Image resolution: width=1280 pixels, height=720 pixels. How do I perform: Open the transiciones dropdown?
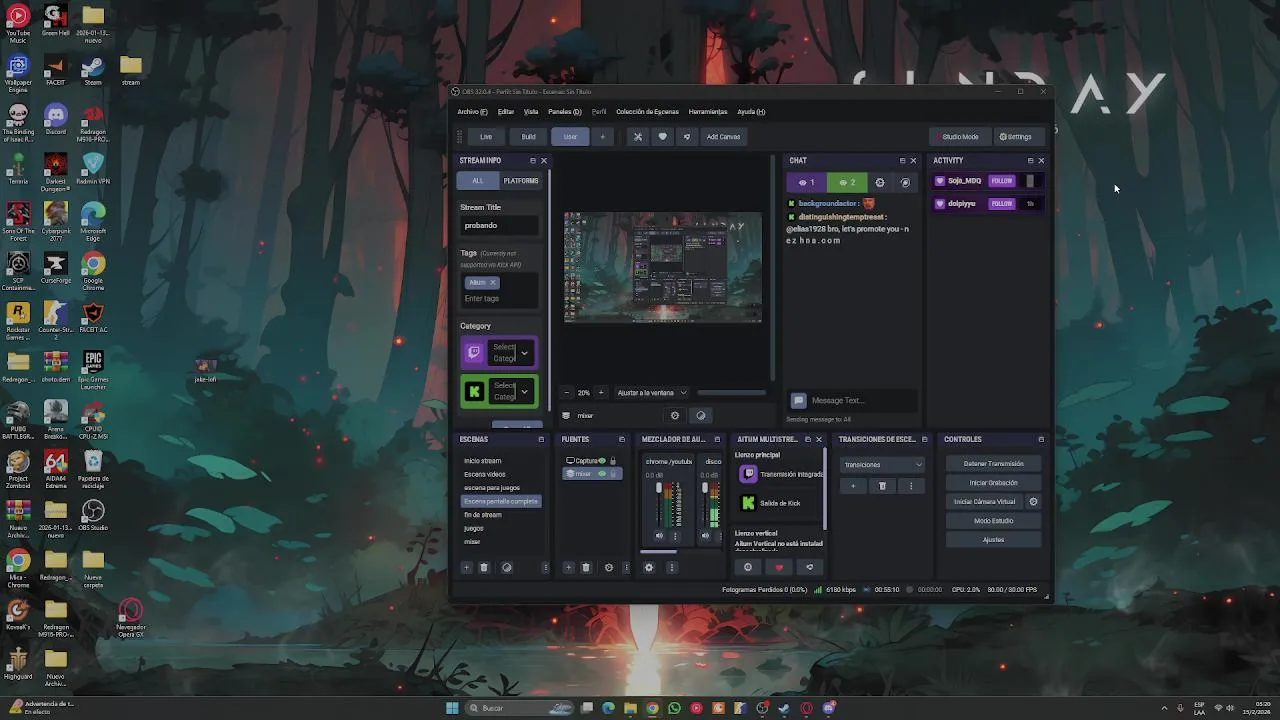click(x=883, y=465)
